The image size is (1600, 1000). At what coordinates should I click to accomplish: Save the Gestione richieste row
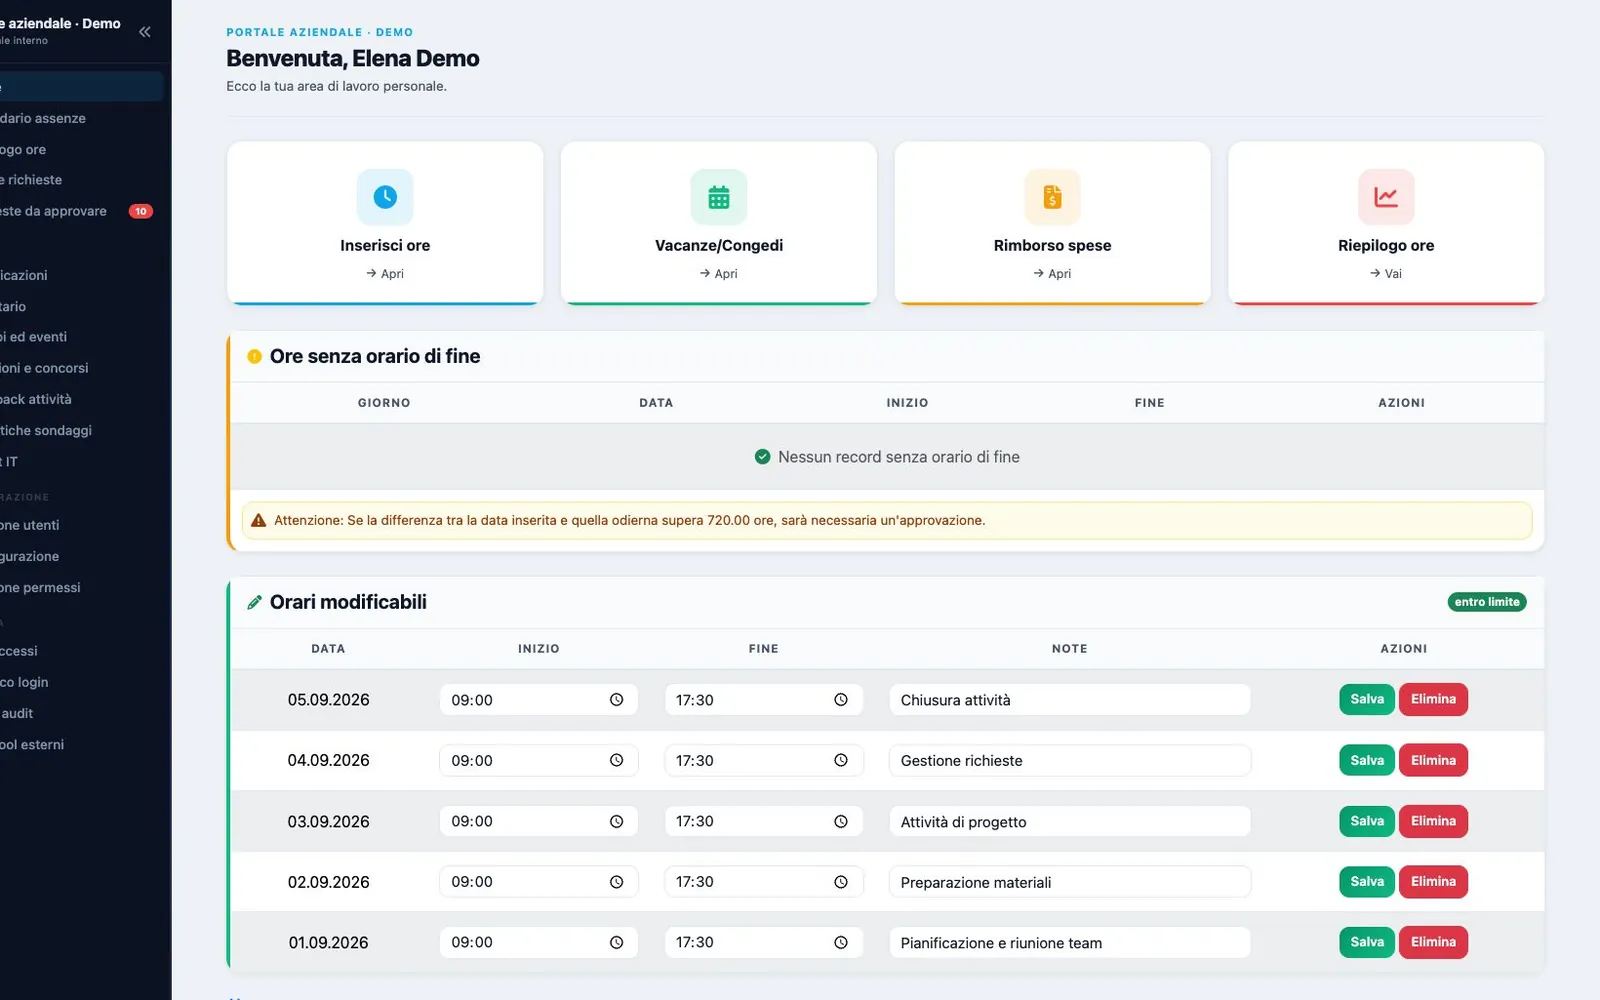pos(1367,760)
